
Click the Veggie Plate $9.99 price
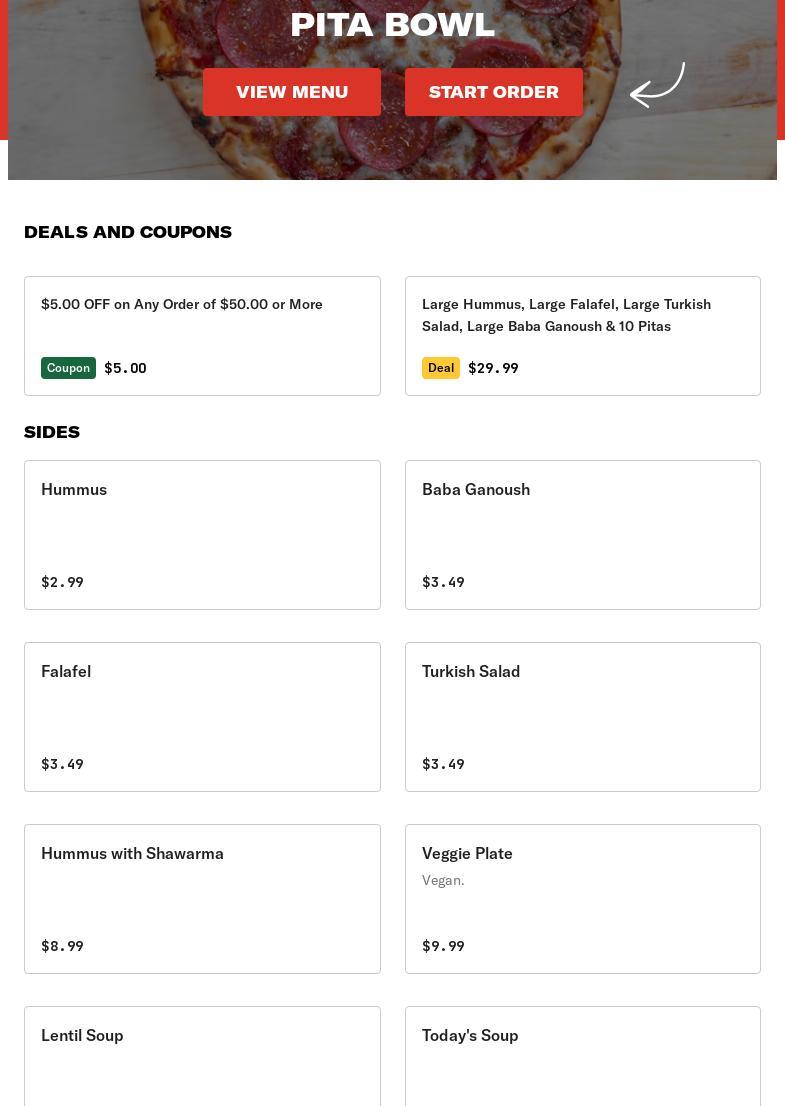point(443,946)
